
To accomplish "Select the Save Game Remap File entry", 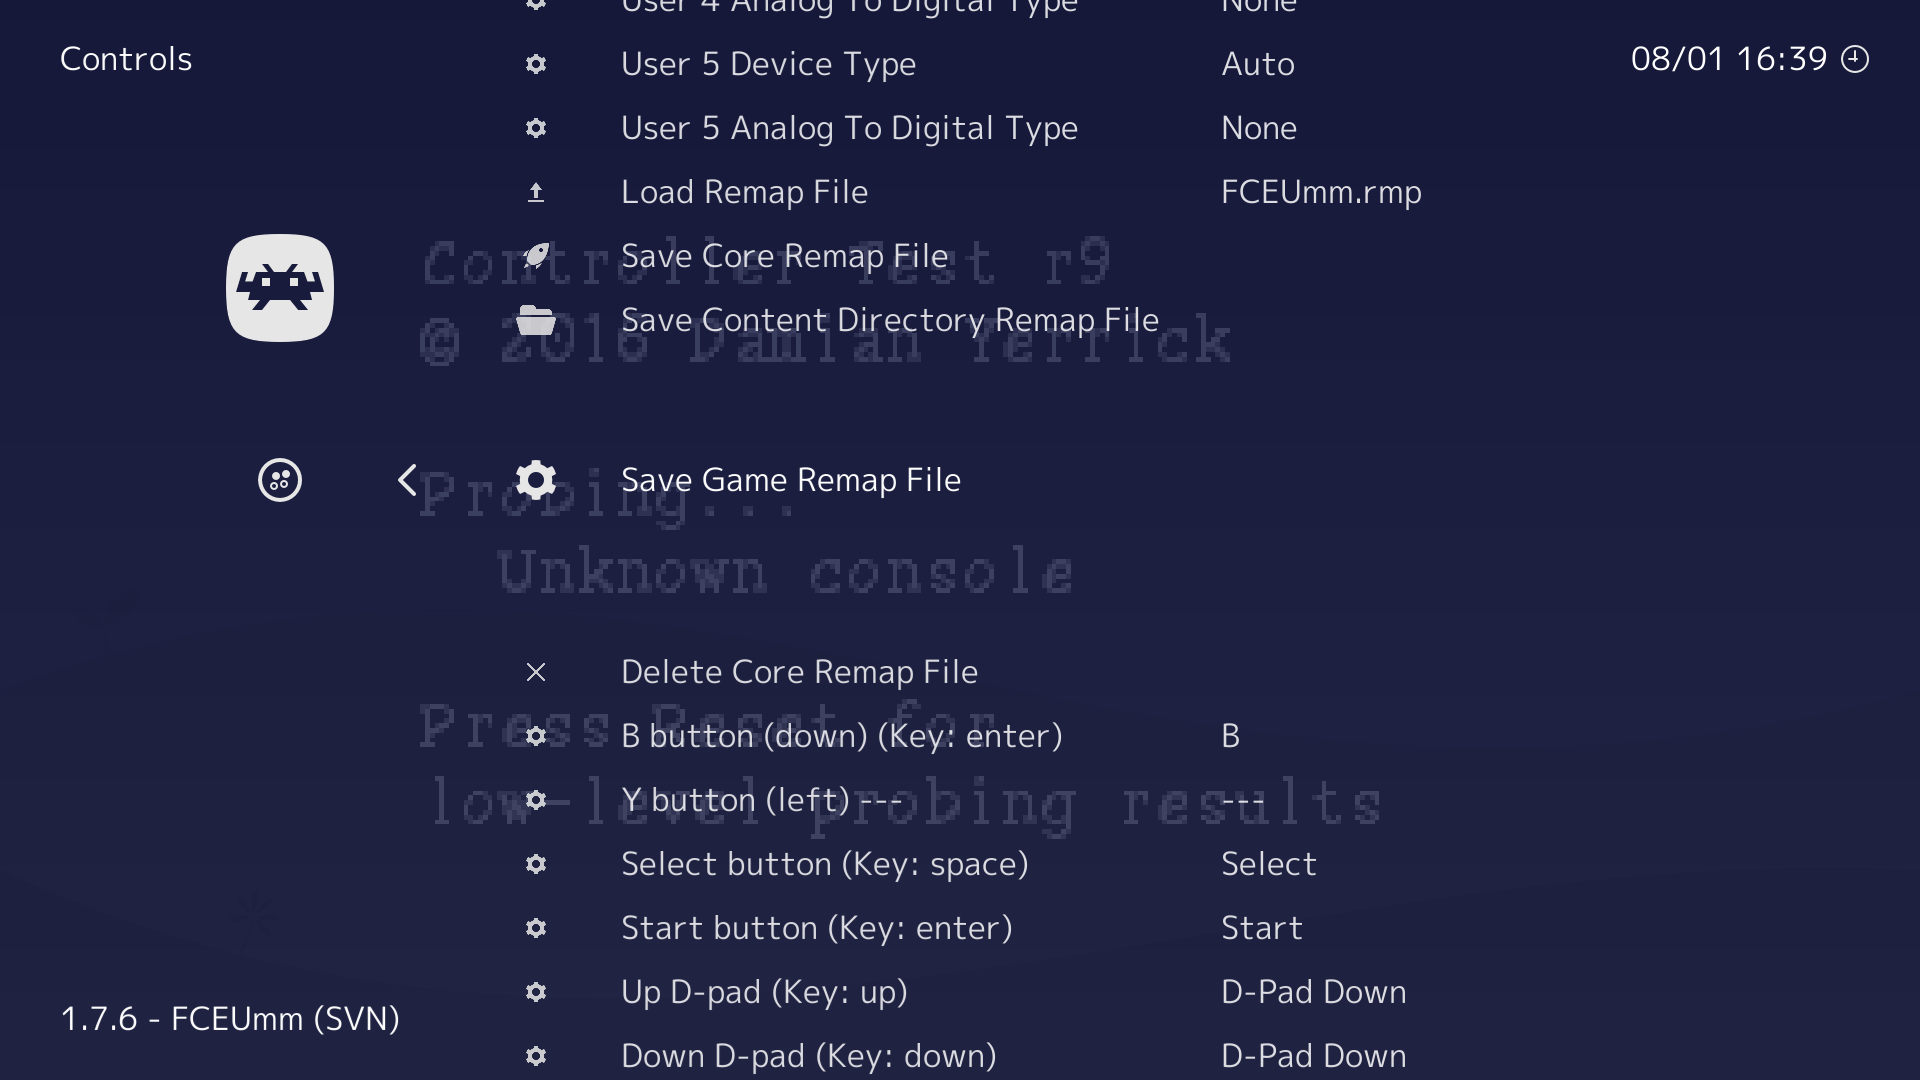I will pos(790,480).
